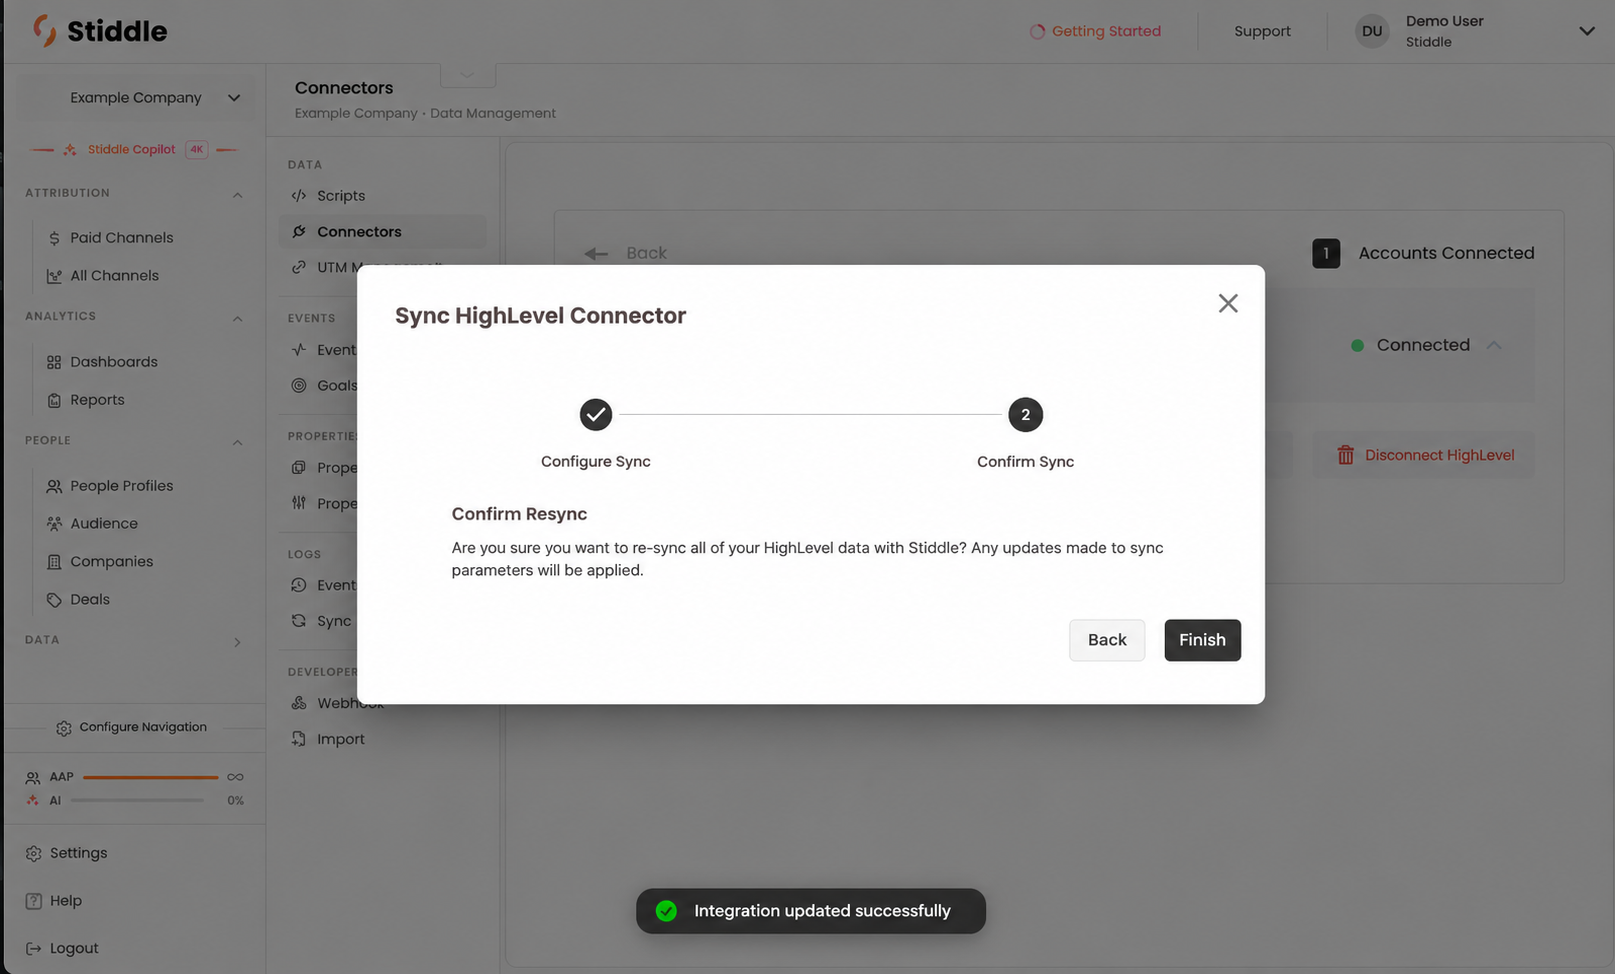
Task: Open Settings gear icon
Action: [x=33, y=853]
